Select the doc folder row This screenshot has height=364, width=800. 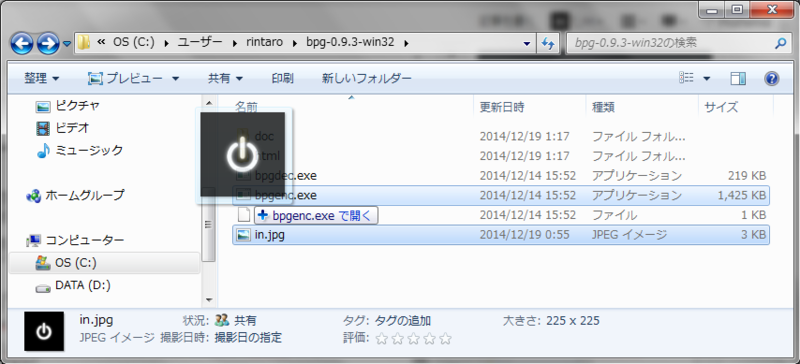coord(501,136)
